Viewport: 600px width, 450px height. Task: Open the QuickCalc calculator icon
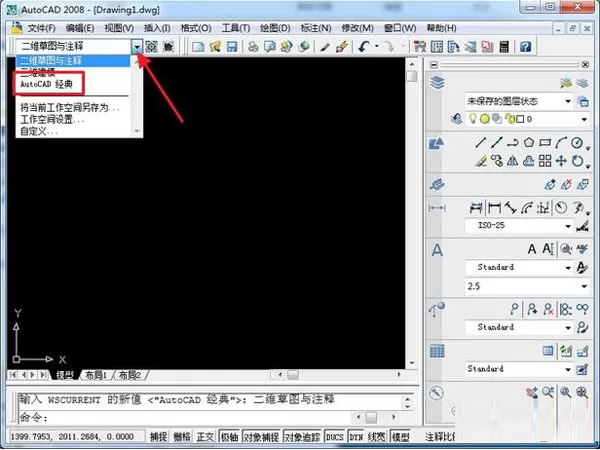(504, 47)
